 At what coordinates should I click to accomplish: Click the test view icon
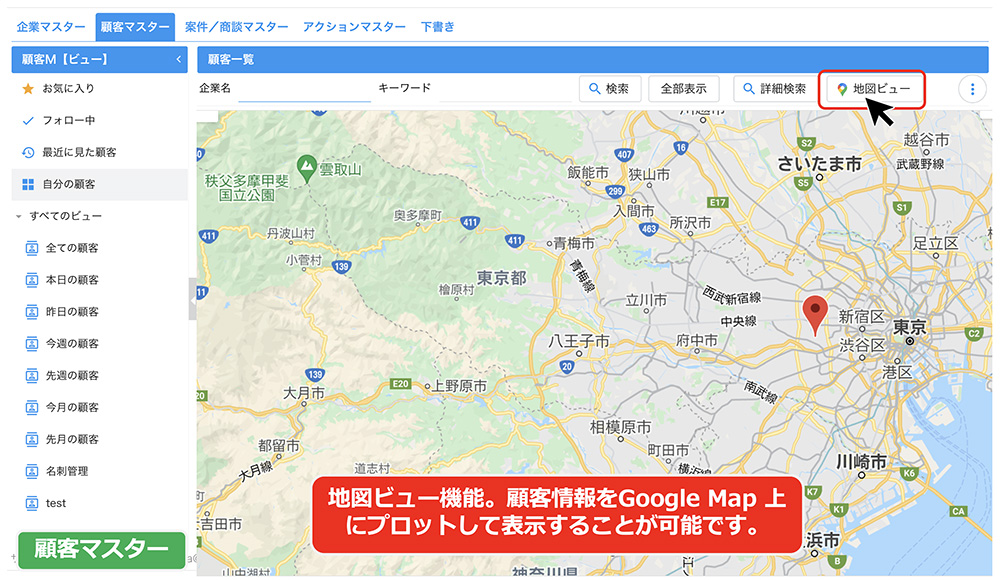pyautogui.click(x=31, y=503)
